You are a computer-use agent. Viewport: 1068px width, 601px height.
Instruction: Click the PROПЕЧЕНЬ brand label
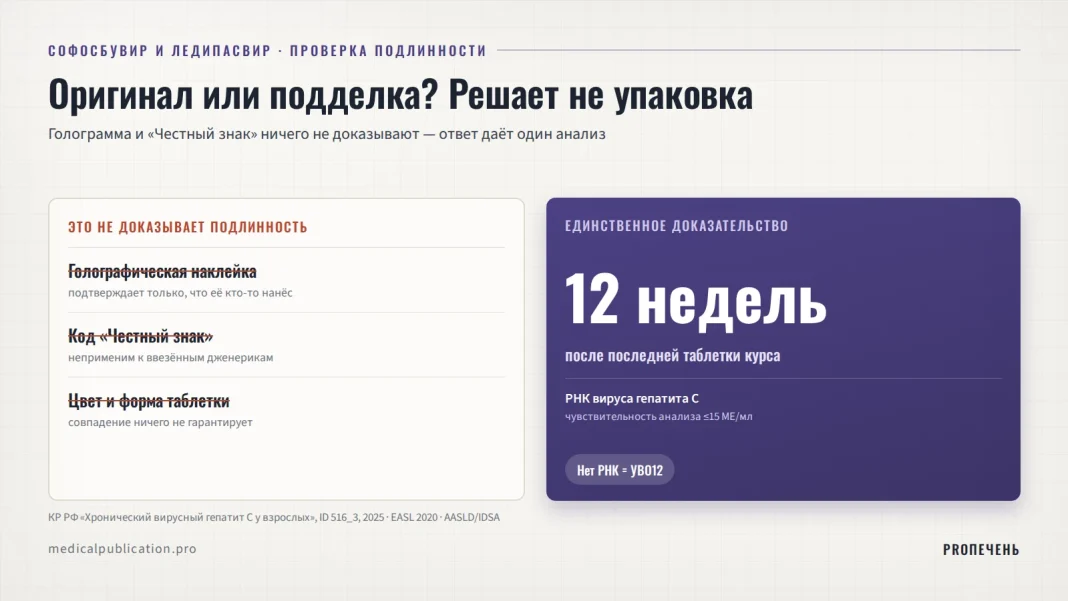(981, 549)
